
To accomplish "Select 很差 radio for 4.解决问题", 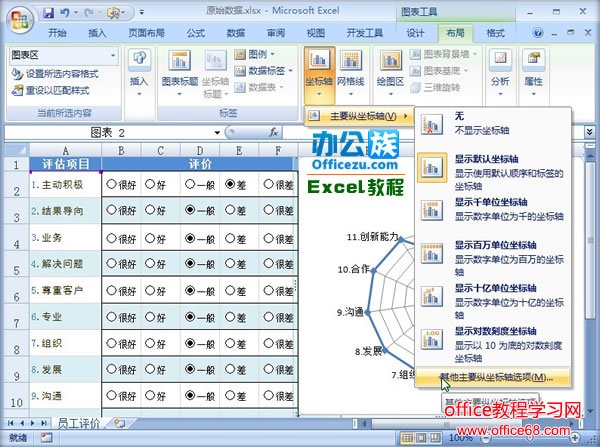I will (x=269, y=263).
